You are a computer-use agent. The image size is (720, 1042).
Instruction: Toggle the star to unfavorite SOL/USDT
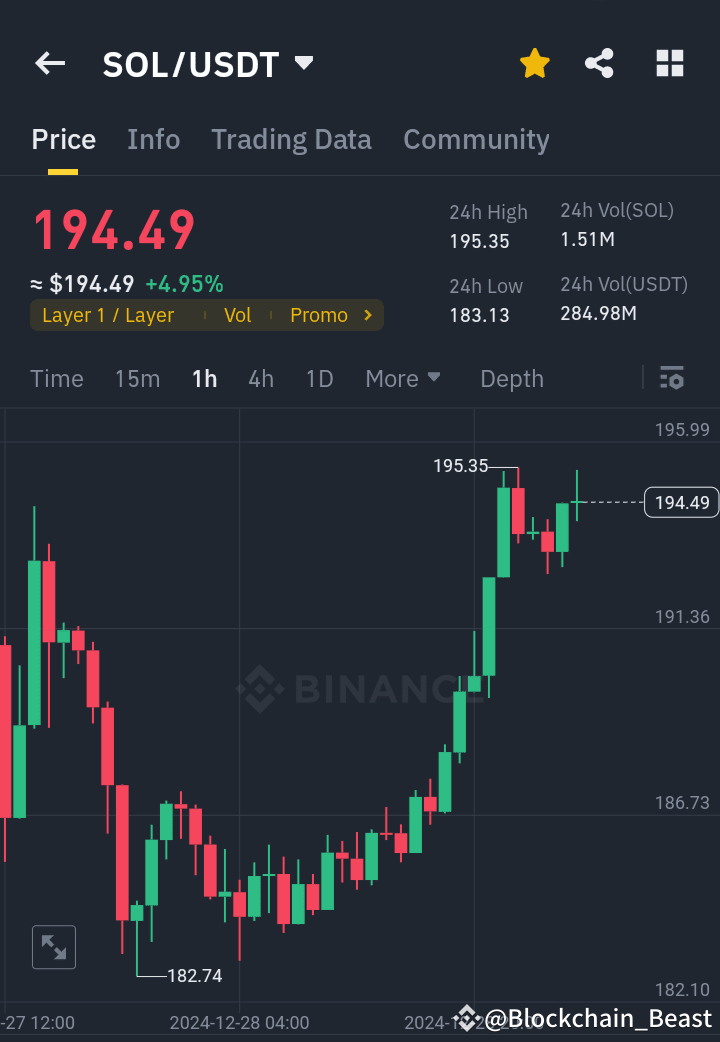(534, 63)
